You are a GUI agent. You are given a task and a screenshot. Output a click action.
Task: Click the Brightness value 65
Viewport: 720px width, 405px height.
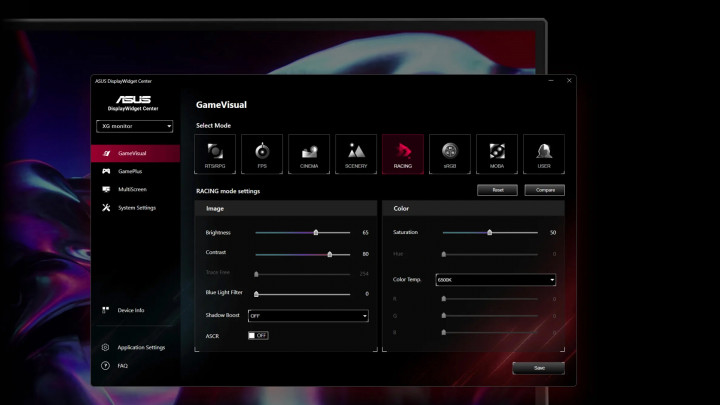[x=366, y=232]
